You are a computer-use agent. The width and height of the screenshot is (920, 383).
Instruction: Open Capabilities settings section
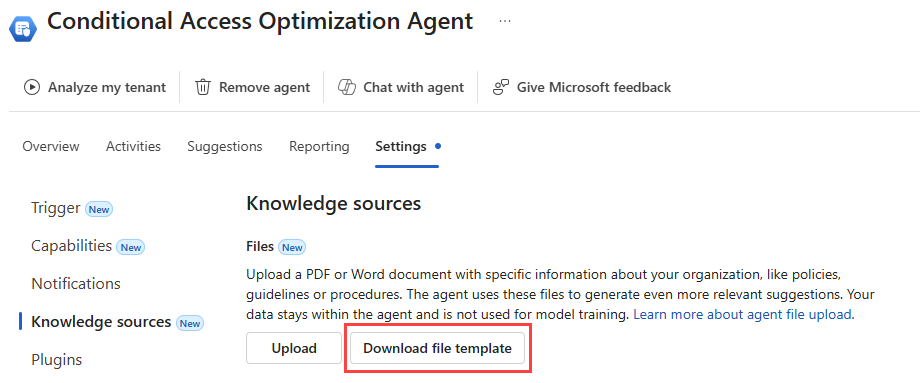pyautogui.click(x=72, y=246)
